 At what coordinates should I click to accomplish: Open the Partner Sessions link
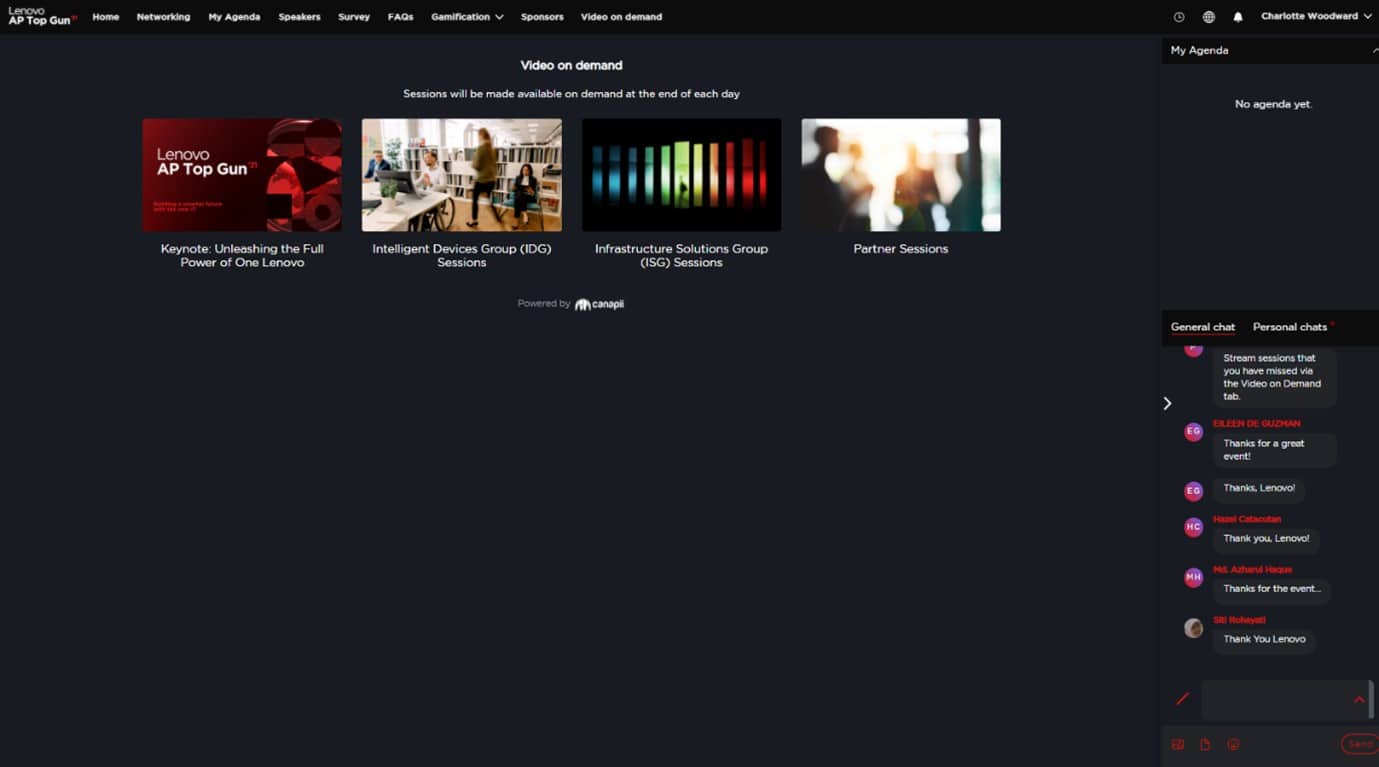click(x=901, y=249)
